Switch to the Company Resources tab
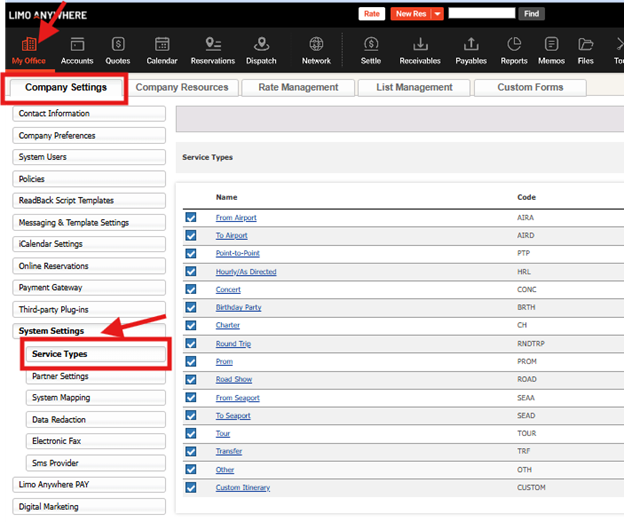624x522 pixels. pos(182,88)
